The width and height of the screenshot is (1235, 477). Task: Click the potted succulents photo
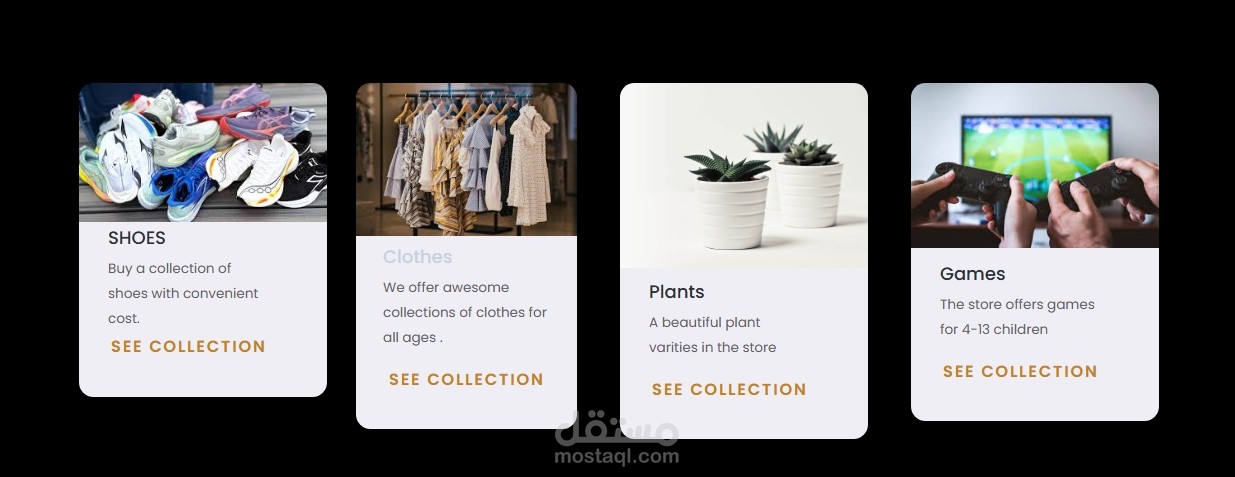click(x=744, y=176)
